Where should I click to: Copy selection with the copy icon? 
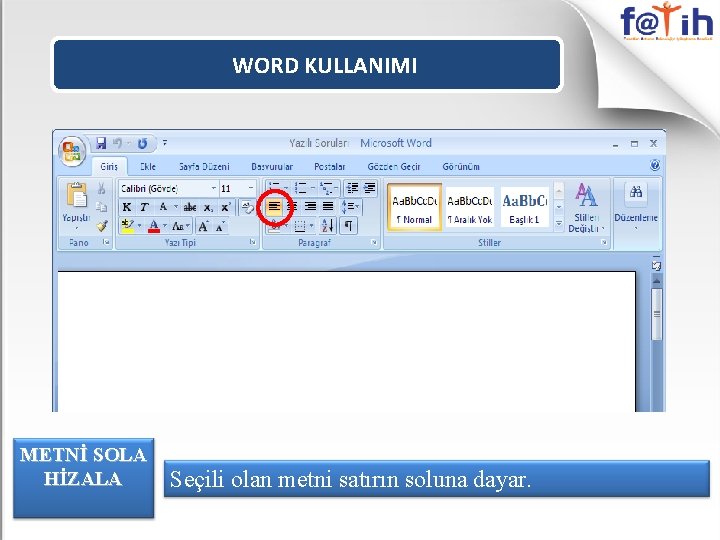click(101, 207)
